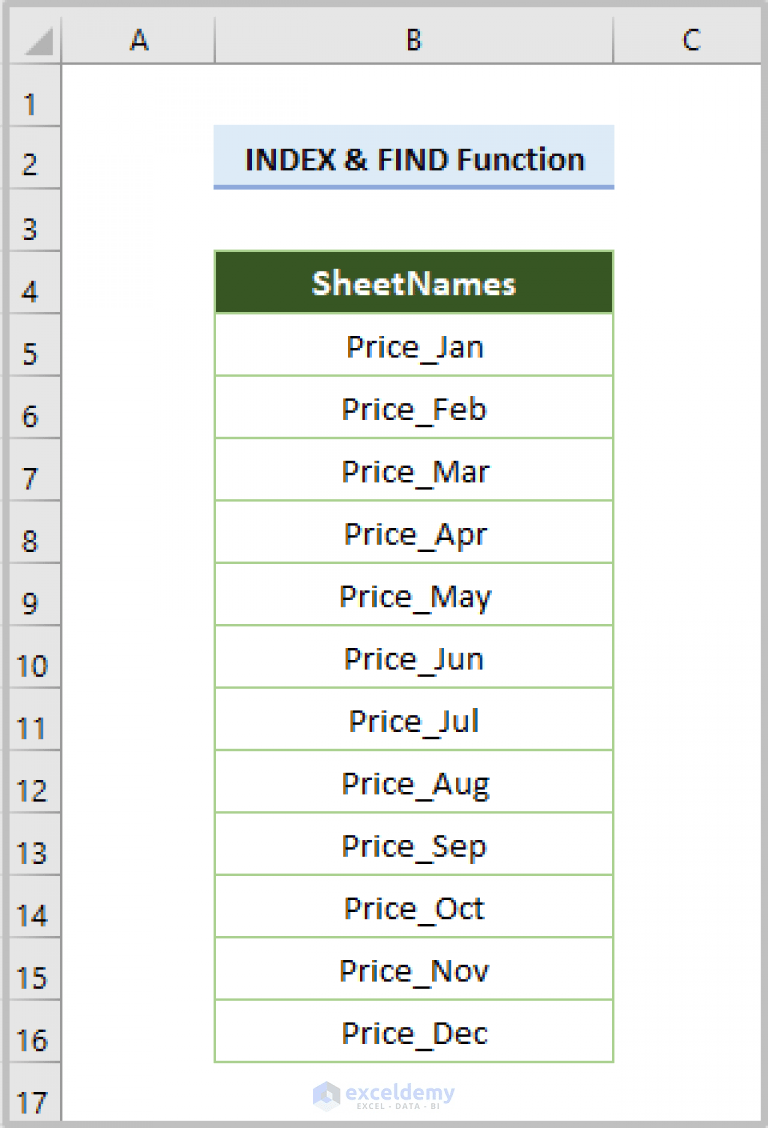Select the Price_Dec cell
Screen dimensions: 768x1128
(413, 1032)
